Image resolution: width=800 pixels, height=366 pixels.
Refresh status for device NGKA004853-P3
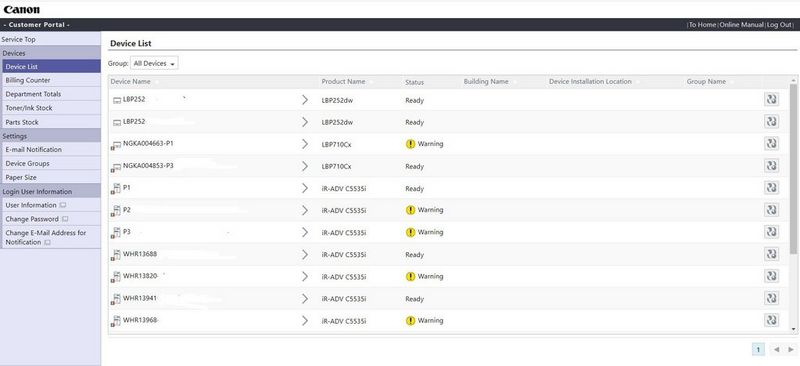tap(771, 165)
